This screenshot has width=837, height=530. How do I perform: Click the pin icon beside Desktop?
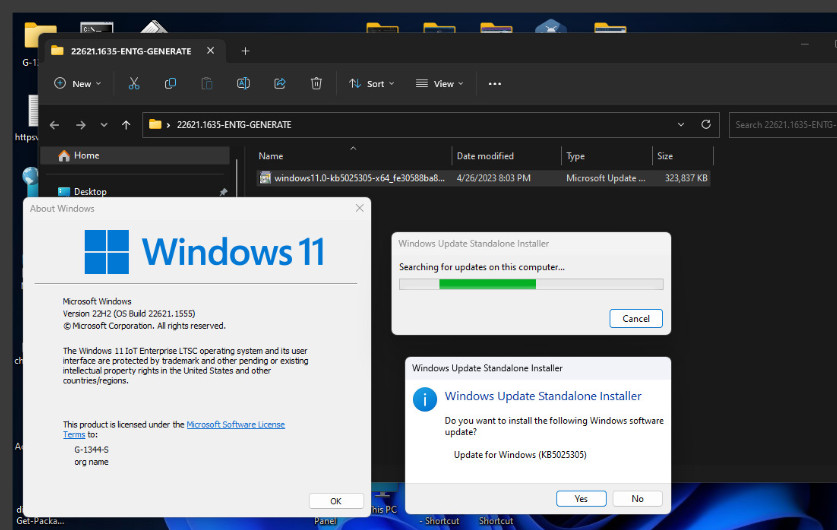[x=223, y=192]
